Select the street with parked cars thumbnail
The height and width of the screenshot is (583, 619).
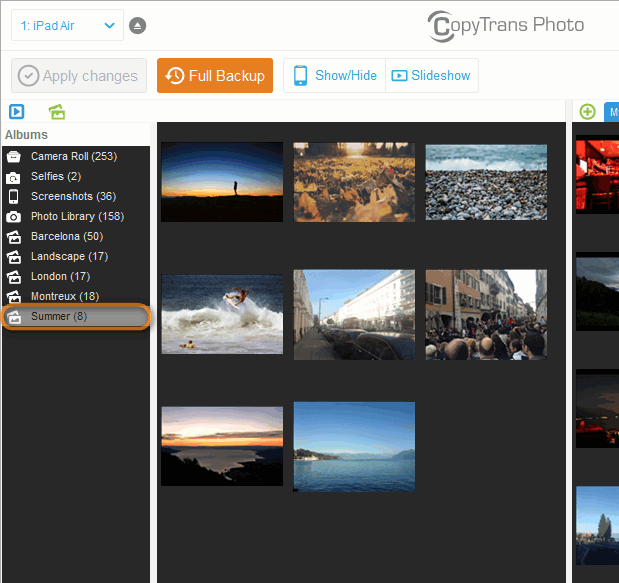(354, 315)
